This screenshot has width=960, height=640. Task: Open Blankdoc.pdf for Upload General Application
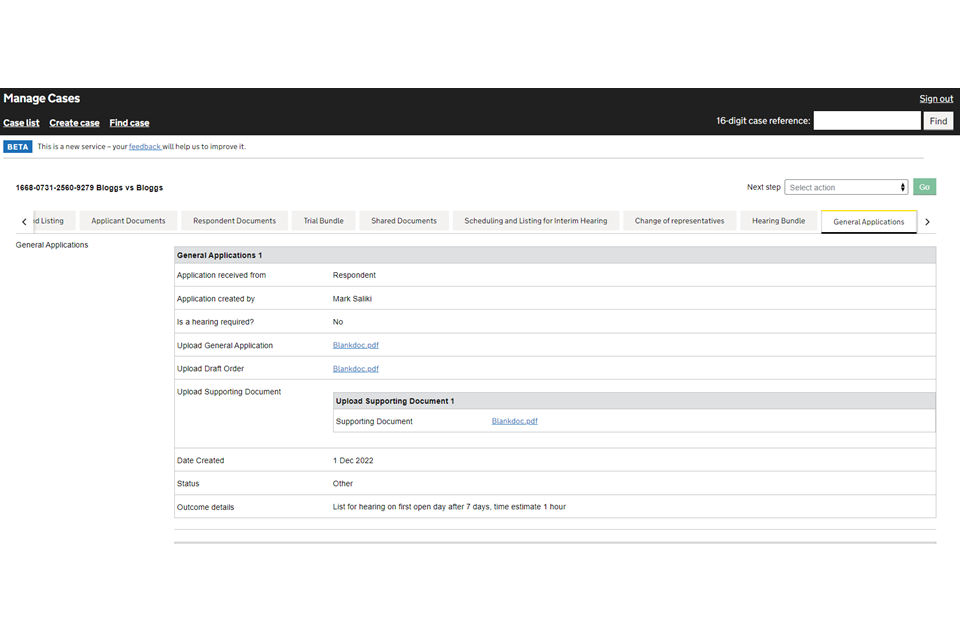tap(355, 345)
